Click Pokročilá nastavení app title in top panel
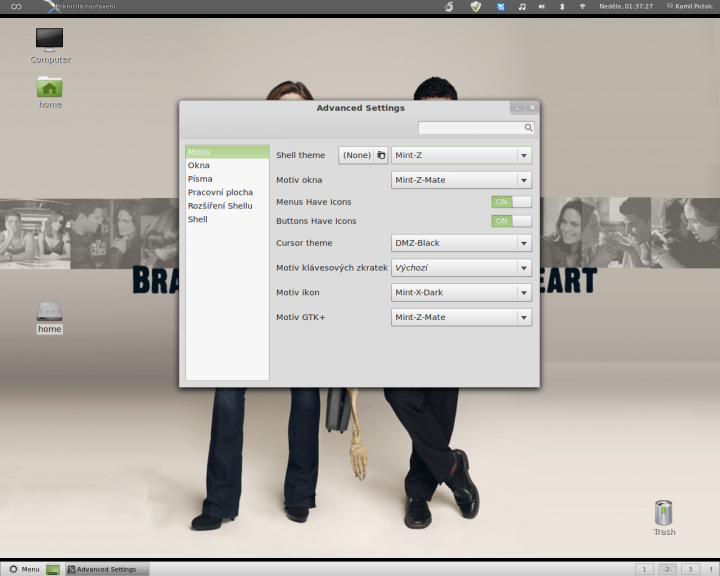 coord(85,6)
